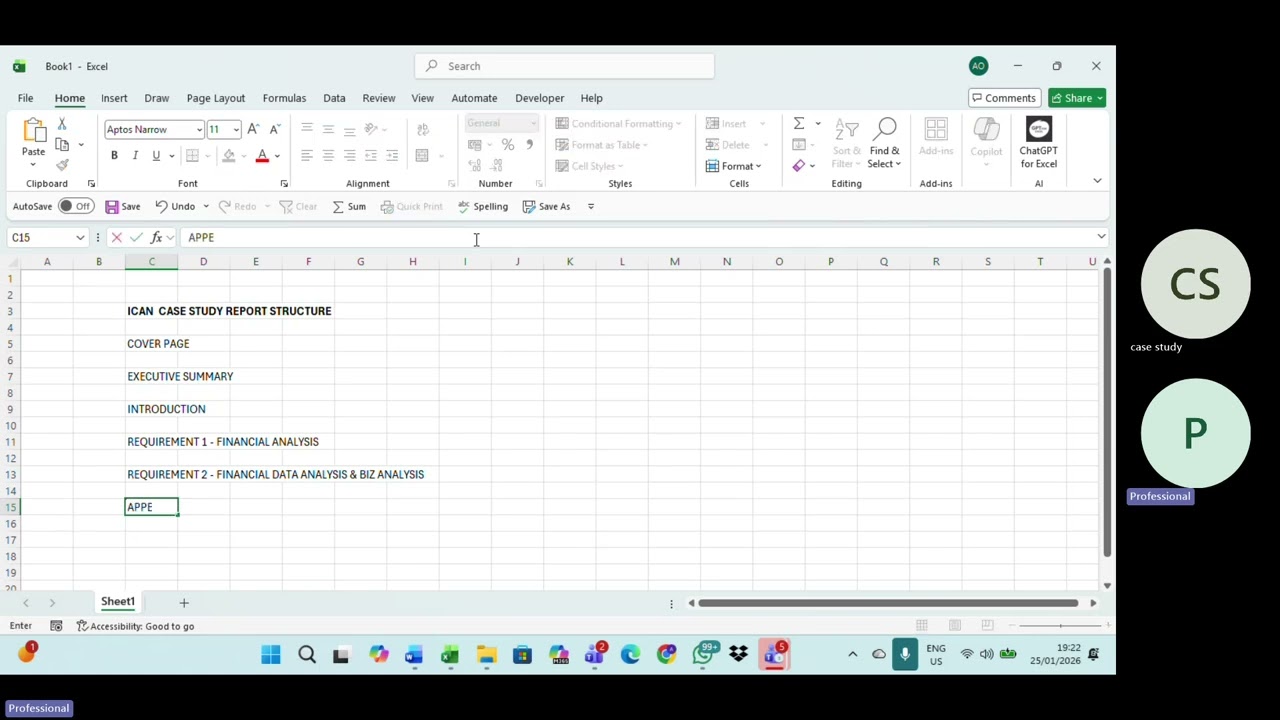Open the File menu

[25, 98]
